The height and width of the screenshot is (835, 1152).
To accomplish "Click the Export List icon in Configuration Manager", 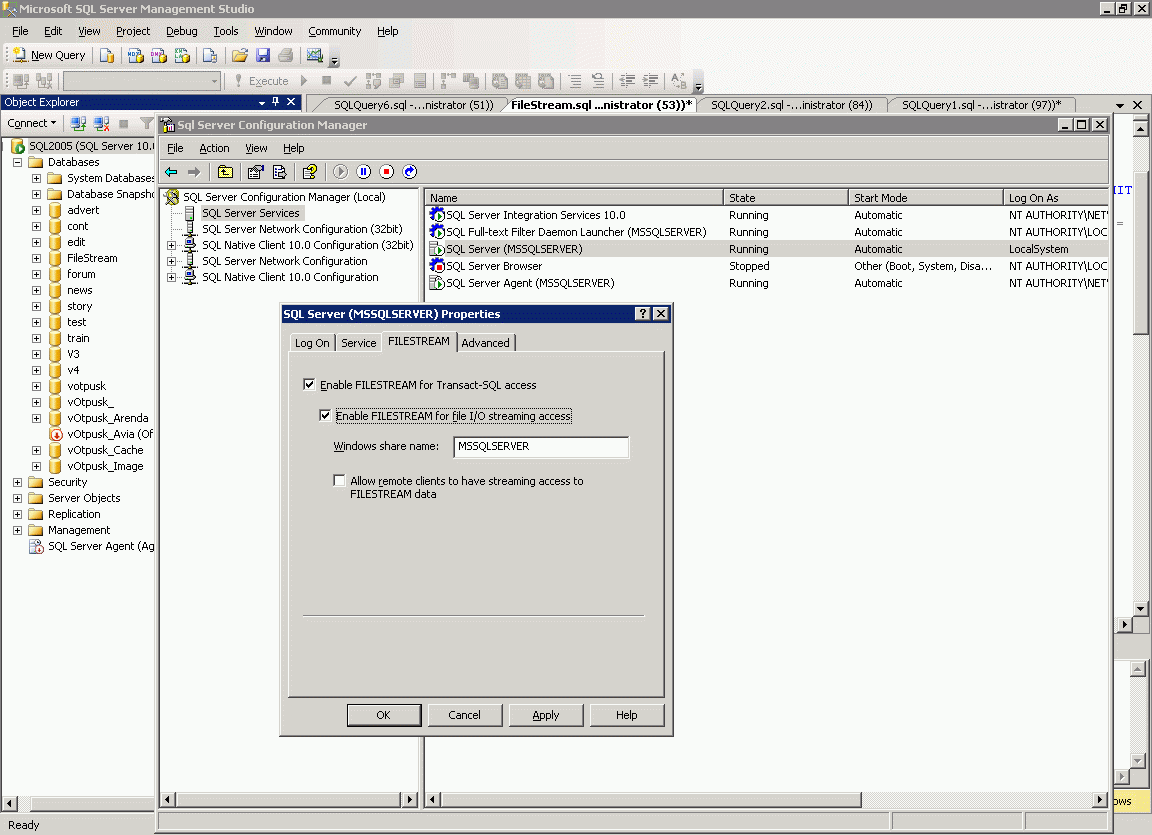I will [x=279, y=172].
